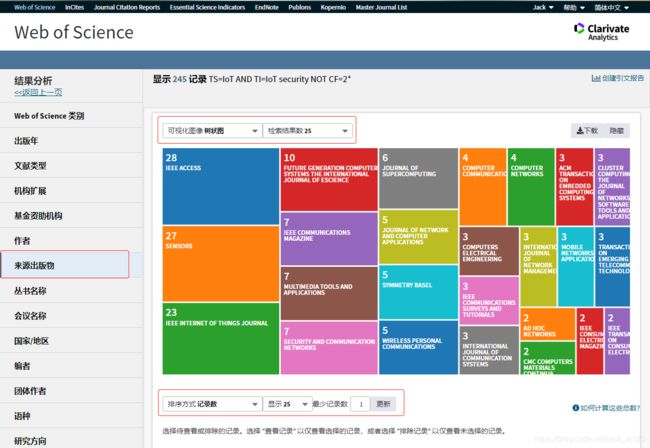Screen dimensions: 650x448
Task: Click the Clarivate Analytics logo
Action: tap(601, 31)
